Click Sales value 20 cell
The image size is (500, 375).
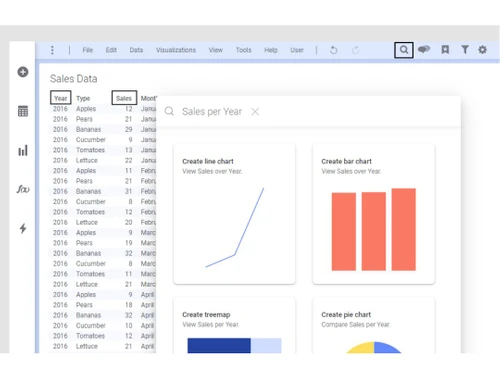[x=129, y=222]
